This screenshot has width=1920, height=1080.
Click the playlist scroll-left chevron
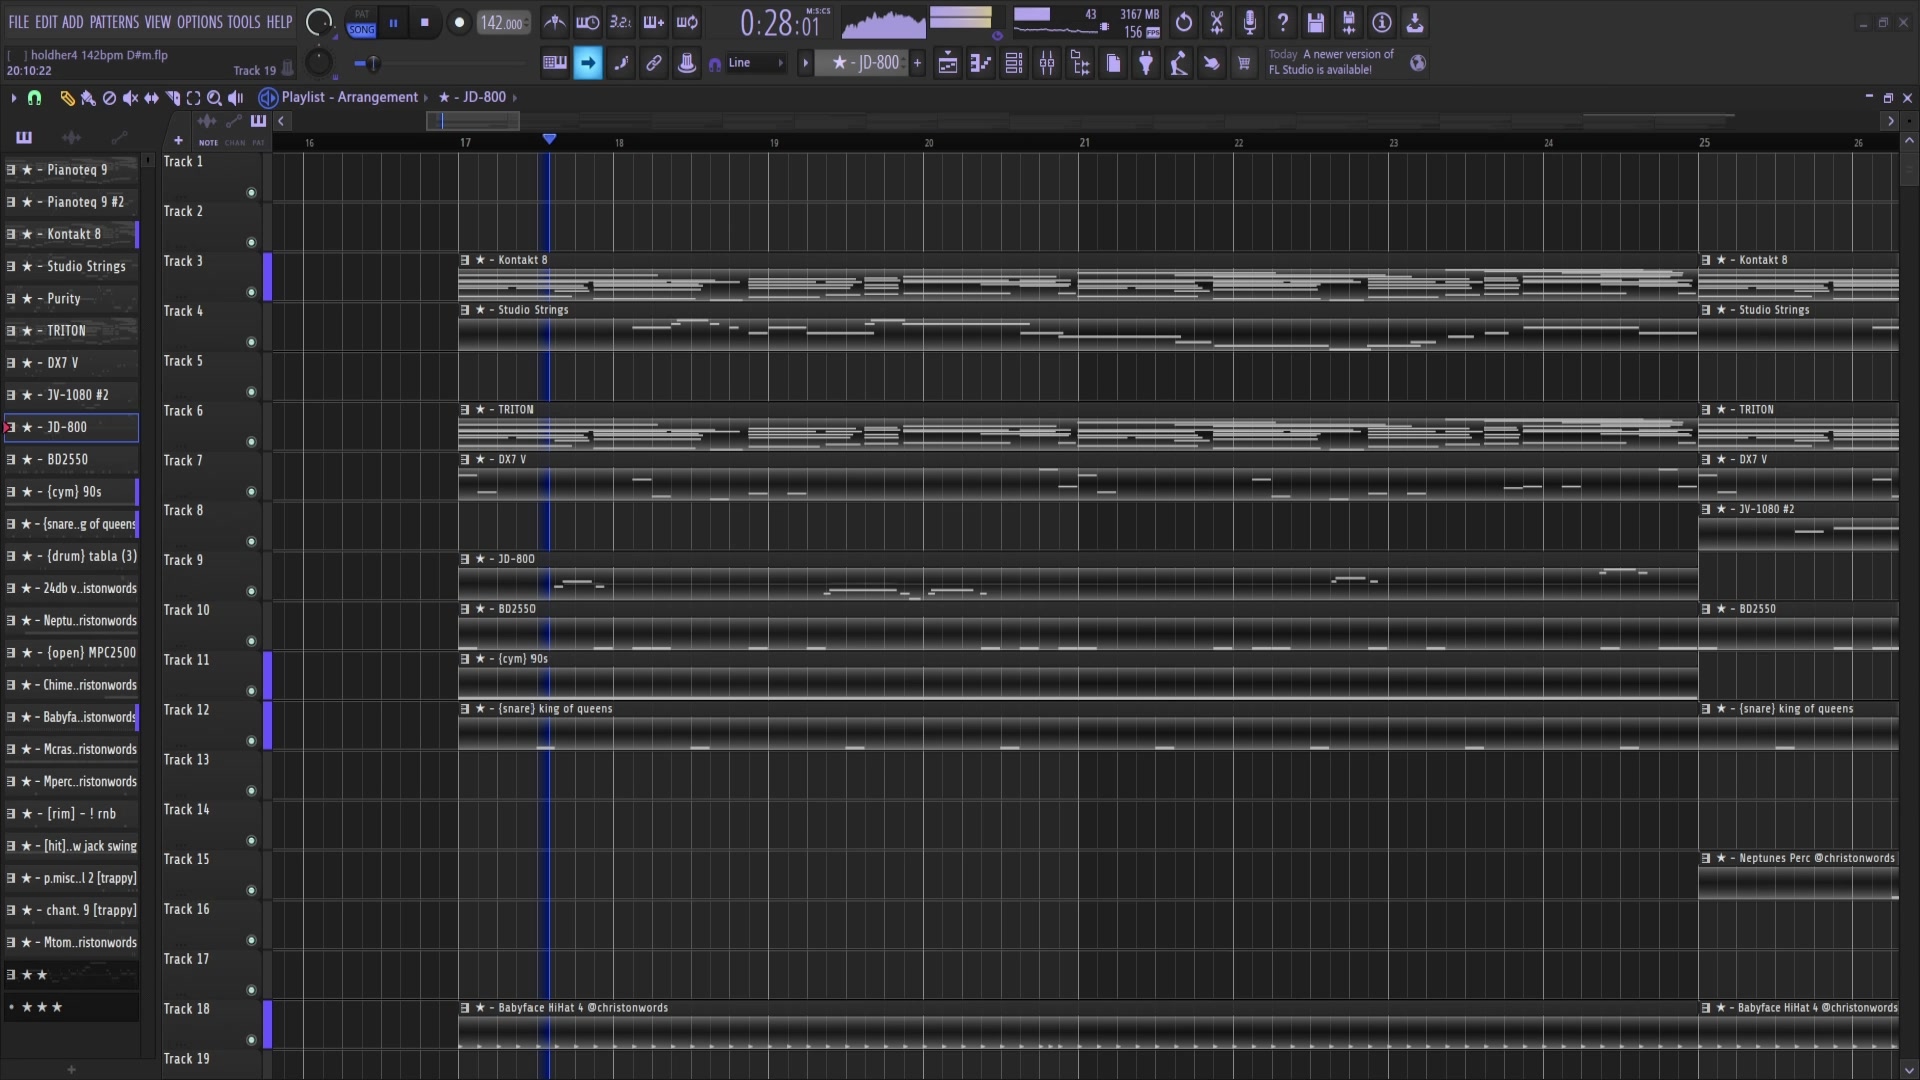[x=282, y=121]
